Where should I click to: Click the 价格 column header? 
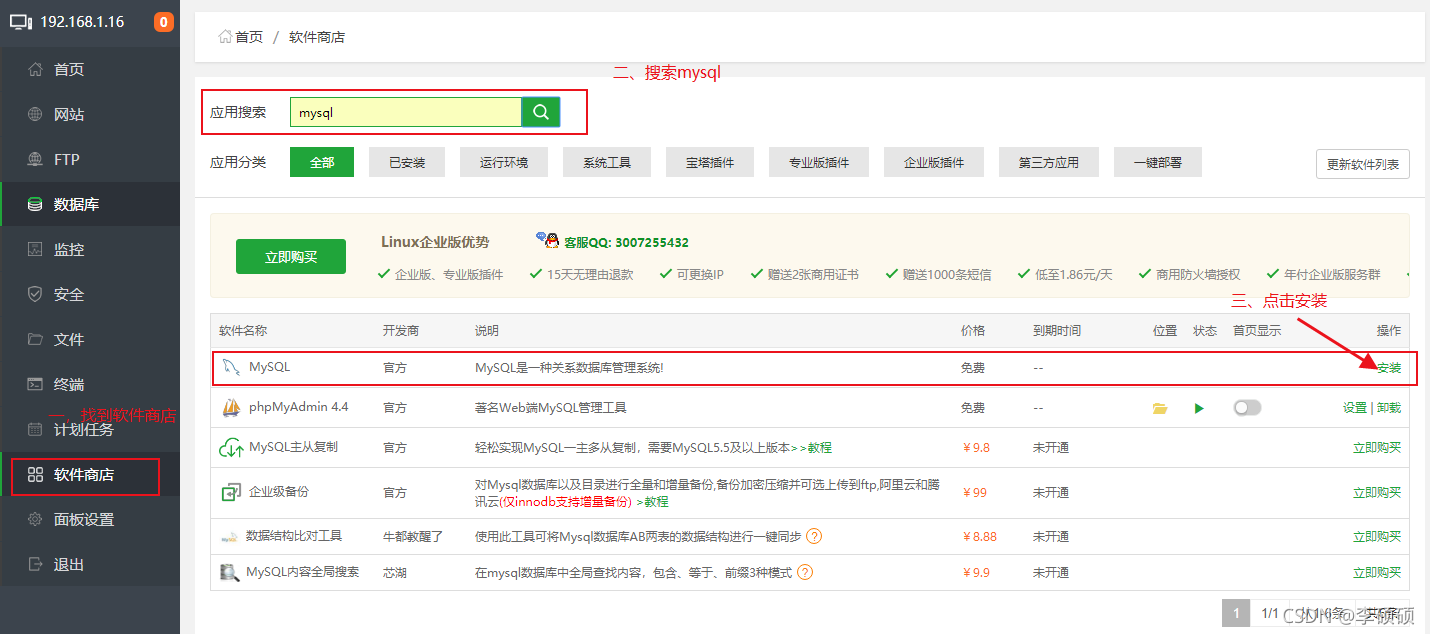(973, 331)
